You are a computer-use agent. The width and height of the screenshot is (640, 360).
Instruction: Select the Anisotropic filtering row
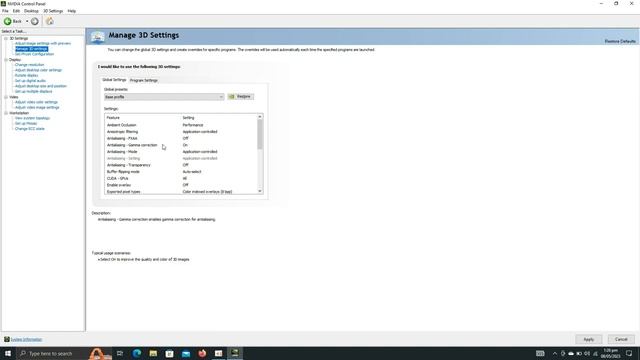point(181,132)
